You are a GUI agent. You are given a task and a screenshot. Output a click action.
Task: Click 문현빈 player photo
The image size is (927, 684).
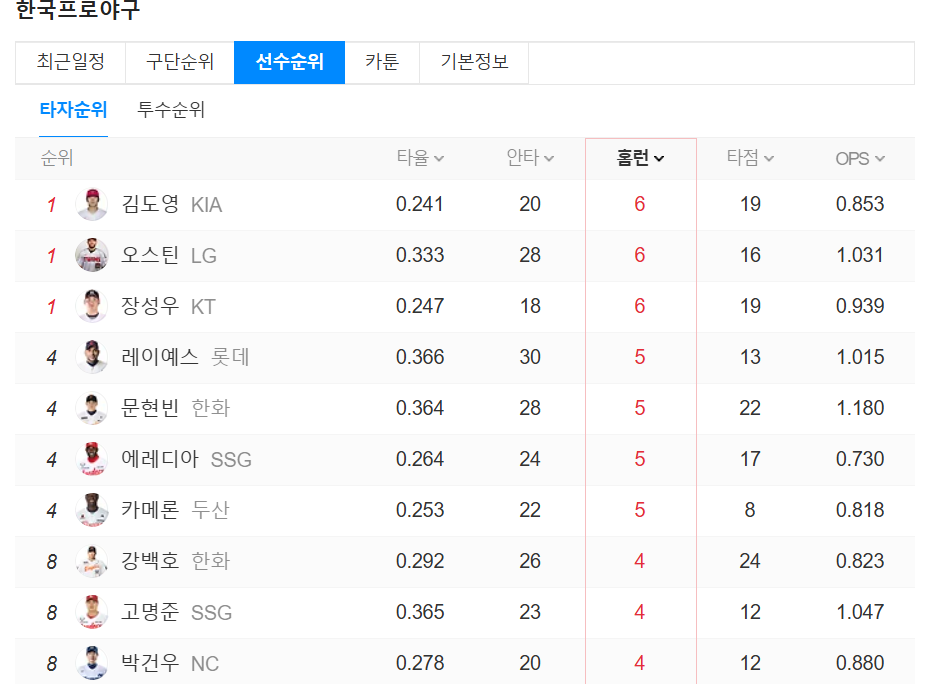point(92,409)
